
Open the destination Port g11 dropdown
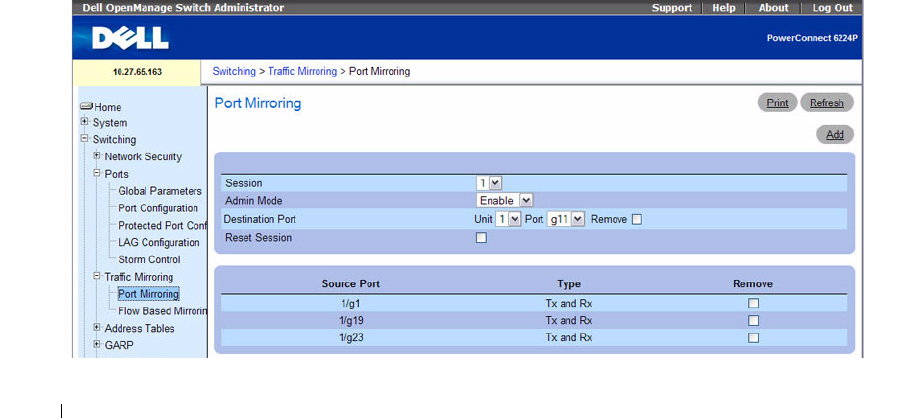565,219
